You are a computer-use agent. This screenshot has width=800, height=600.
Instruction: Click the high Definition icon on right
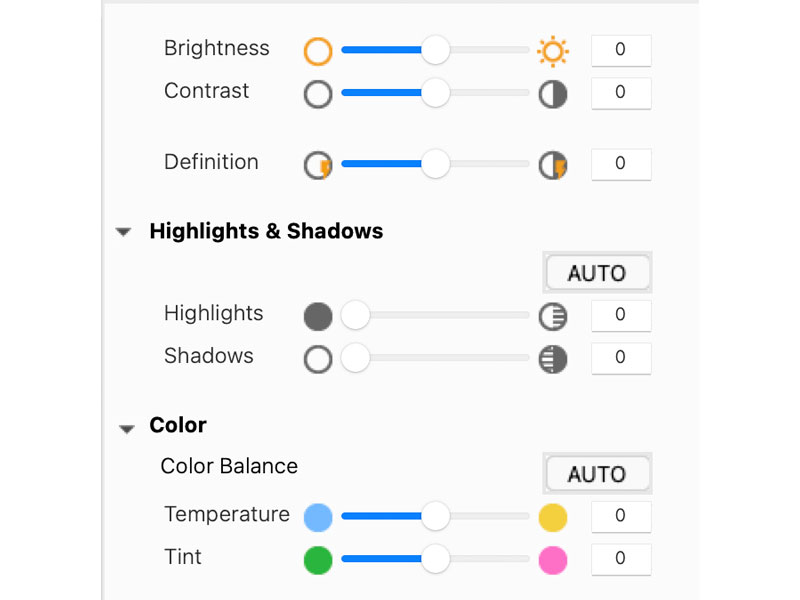point(552,165)
